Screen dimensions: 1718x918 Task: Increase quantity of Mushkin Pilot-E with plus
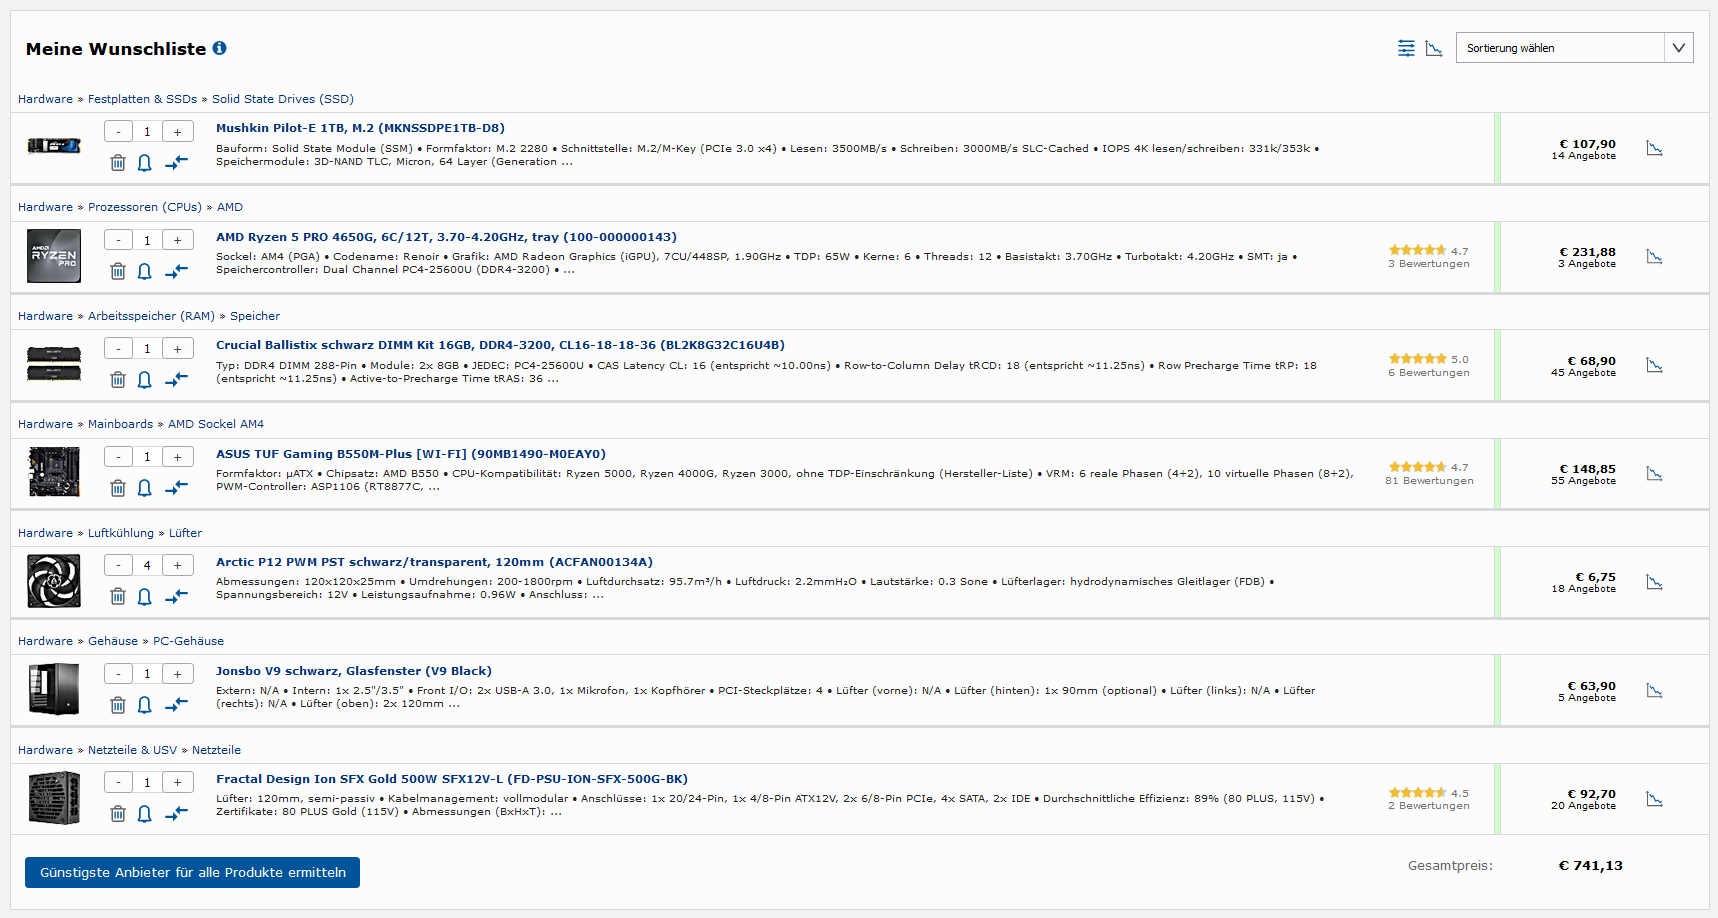tap(178, 131)
